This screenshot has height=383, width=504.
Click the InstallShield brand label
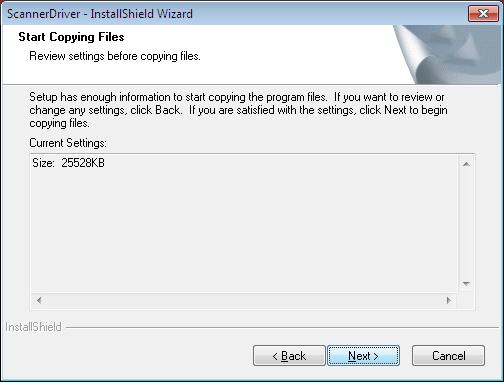pyautogui.click(x=33, y=327)
